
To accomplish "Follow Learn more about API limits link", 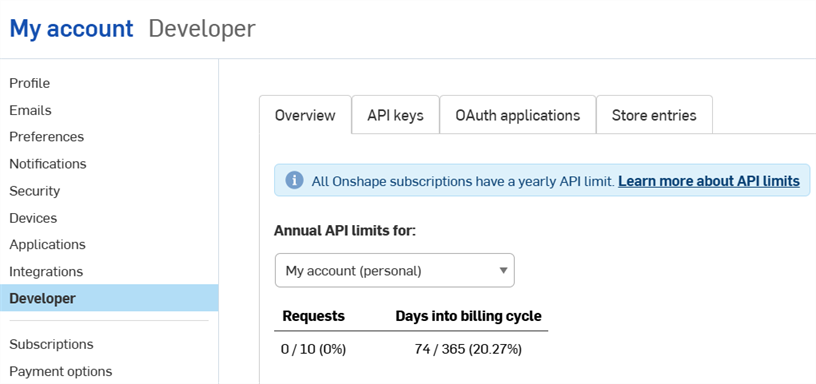I will point(709,181).
